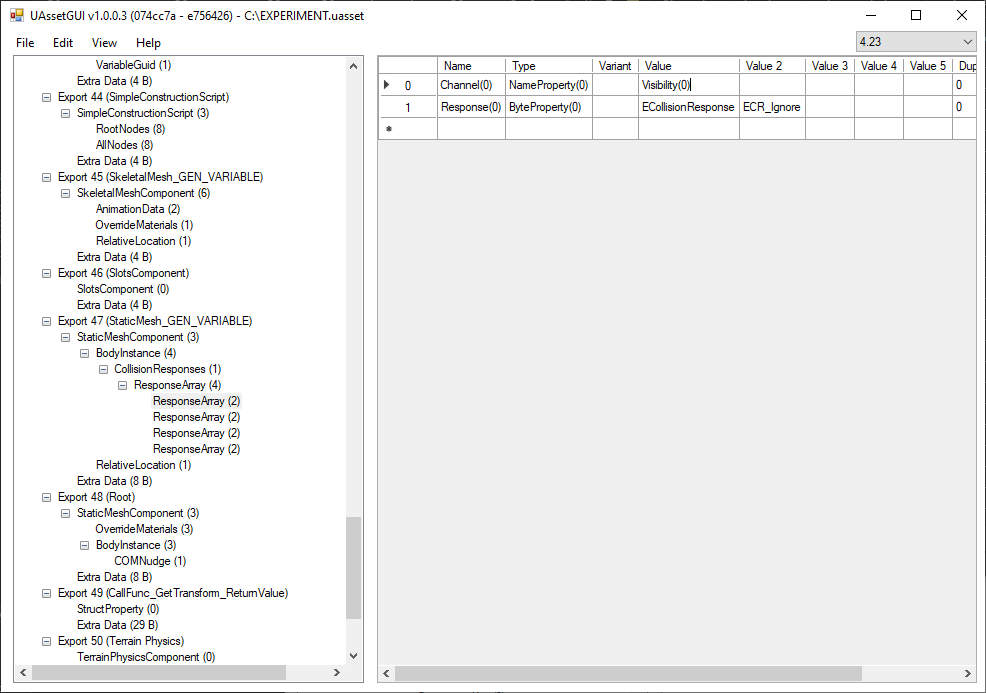This screenshot has height=693, width=986.
Task: Click the NameProperty(0) type cell
Action: pyautogui.click(x=548, y=85)
